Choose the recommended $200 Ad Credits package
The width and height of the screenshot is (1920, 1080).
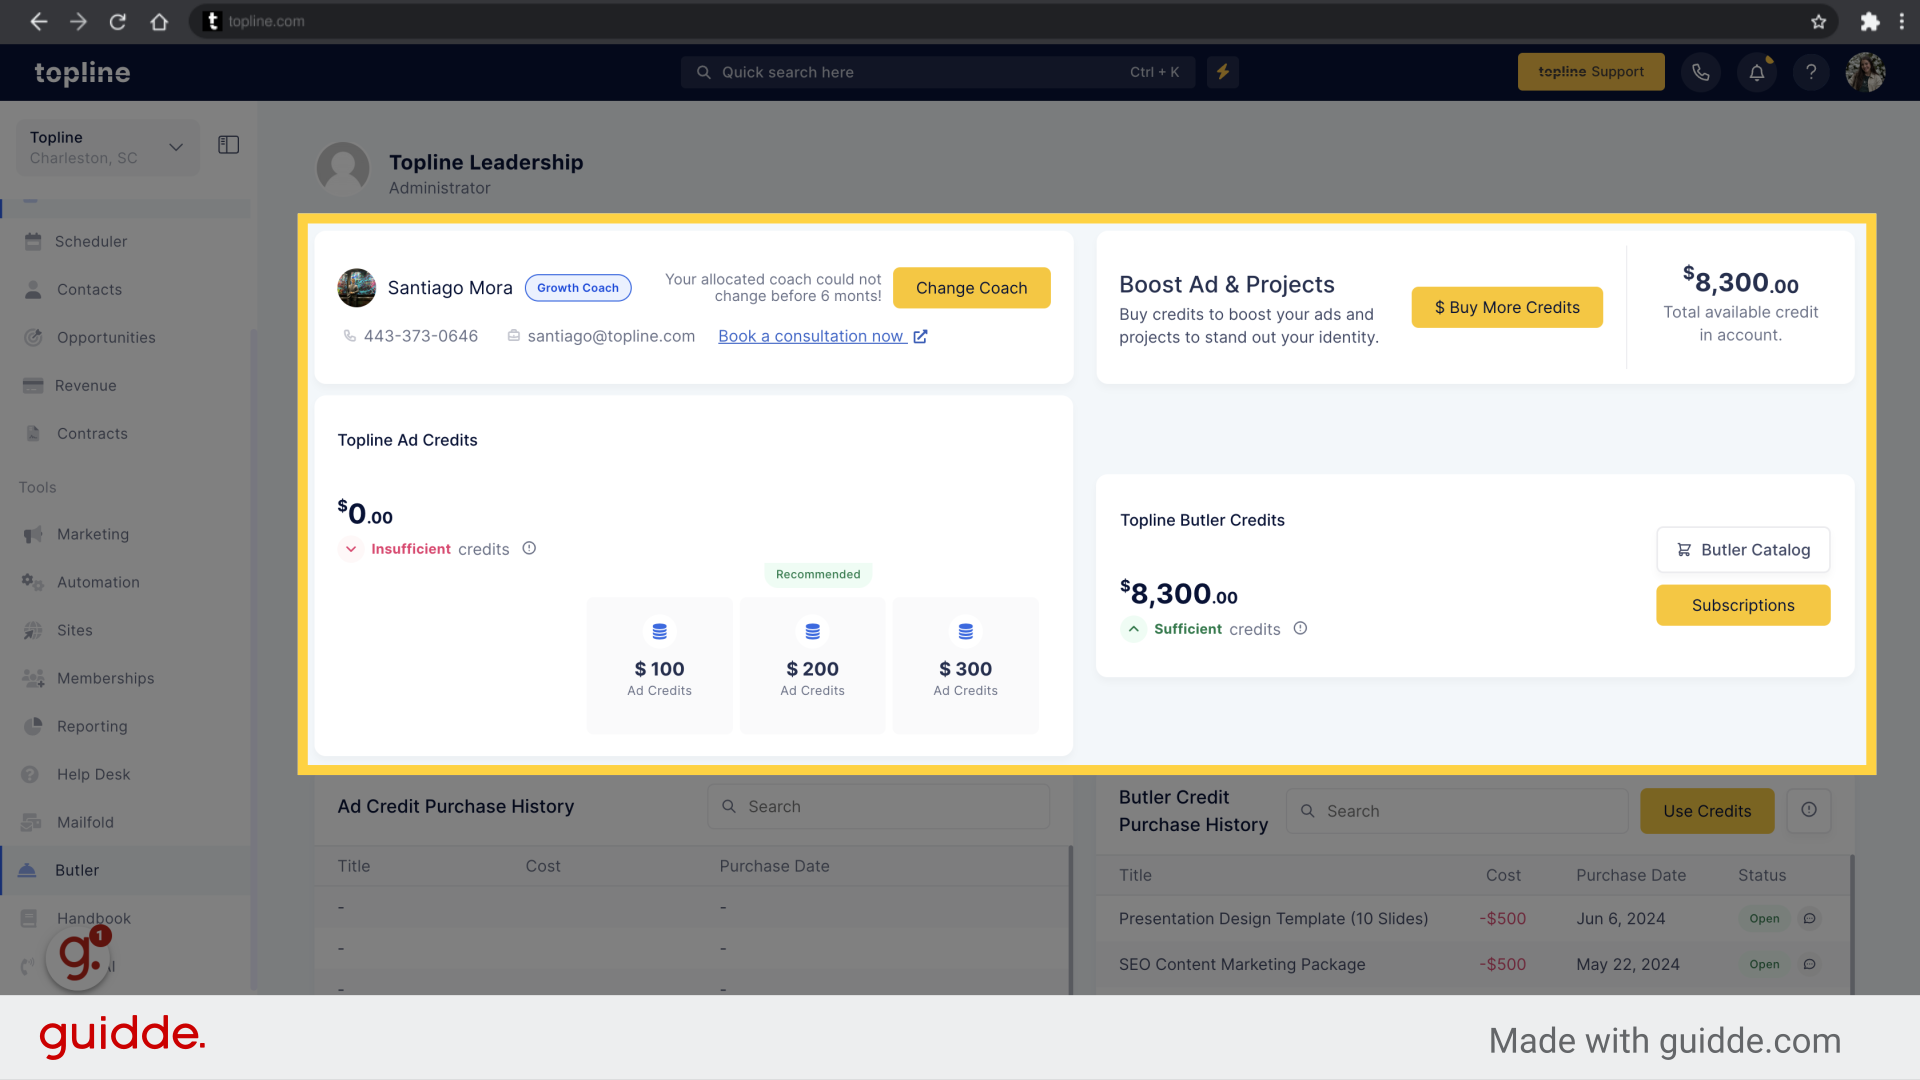tap(812, 665)
